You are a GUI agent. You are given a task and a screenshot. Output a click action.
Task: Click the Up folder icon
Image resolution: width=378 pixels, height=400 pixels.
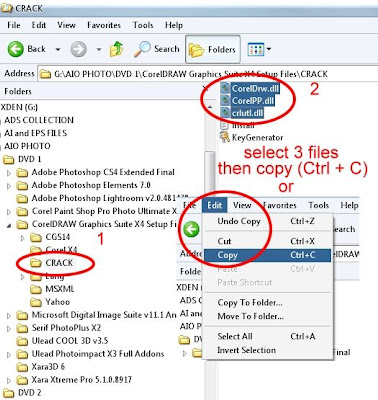[116, 49]
